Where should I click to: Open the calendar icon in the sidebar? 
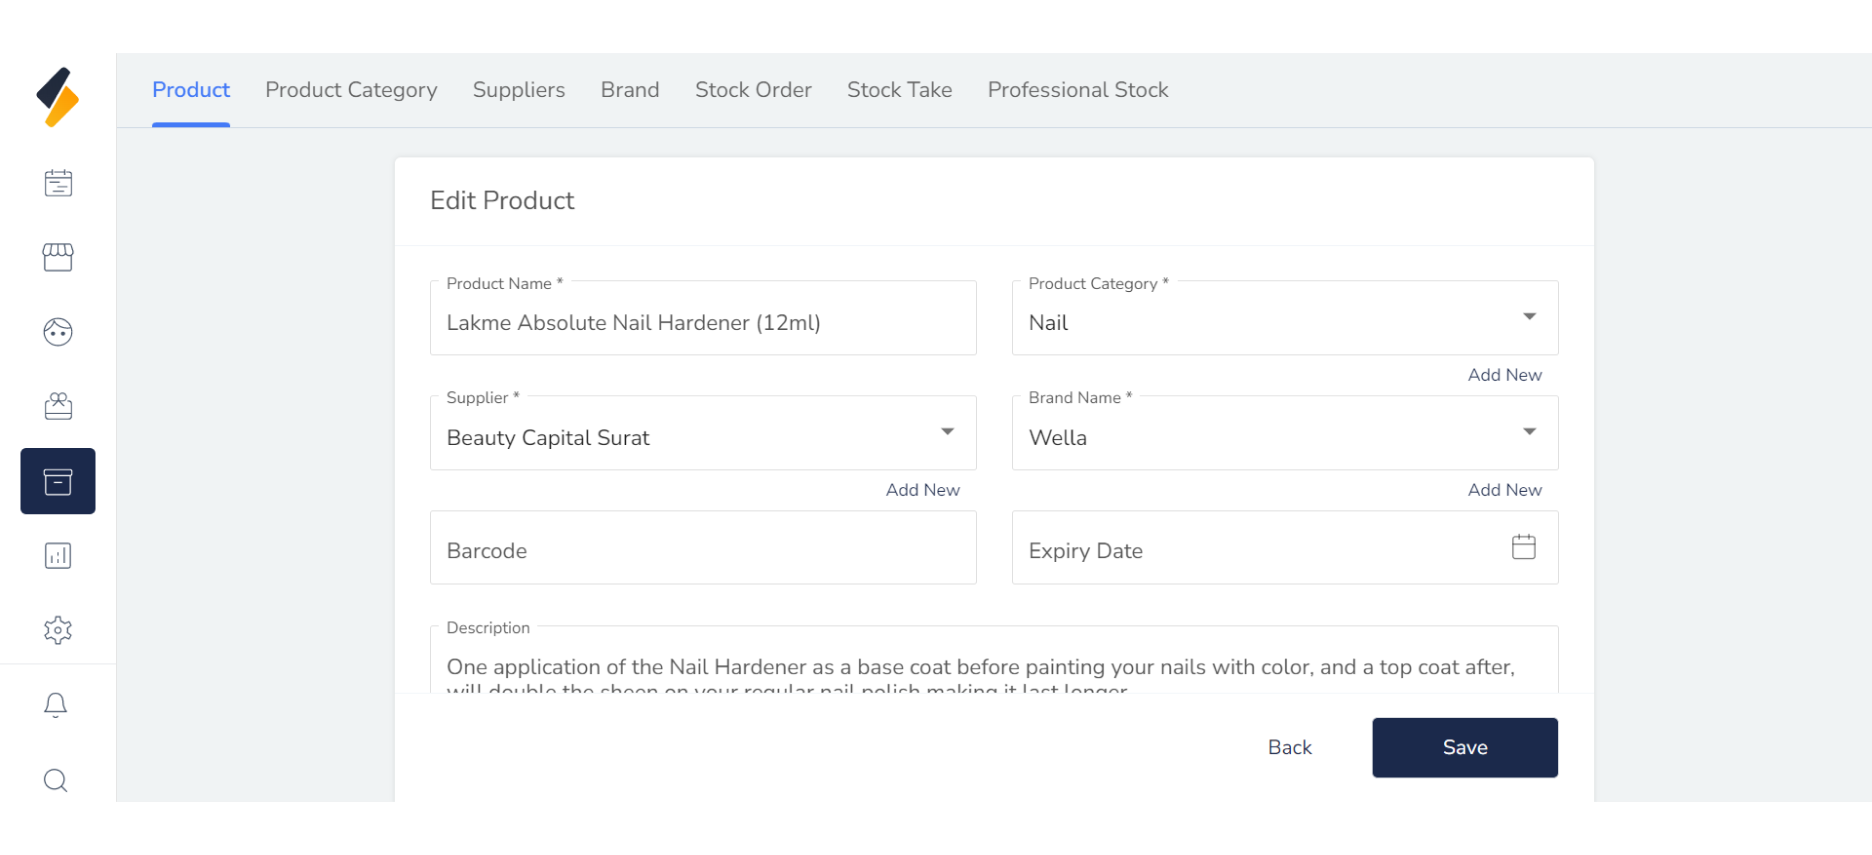tap(58, 183)
